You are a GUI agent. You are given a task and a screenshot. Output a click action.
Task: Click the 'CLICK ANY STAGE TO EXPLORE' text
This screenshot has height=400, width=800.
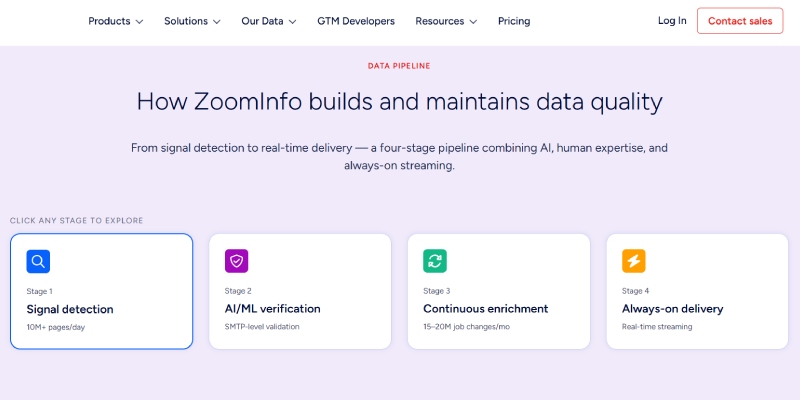click(77, 220)
